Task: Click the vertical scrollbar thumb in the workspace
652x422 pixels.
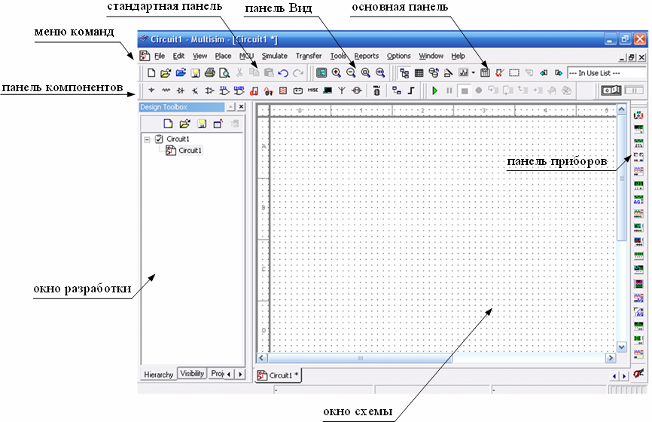Action: click(x=622, y=178)
